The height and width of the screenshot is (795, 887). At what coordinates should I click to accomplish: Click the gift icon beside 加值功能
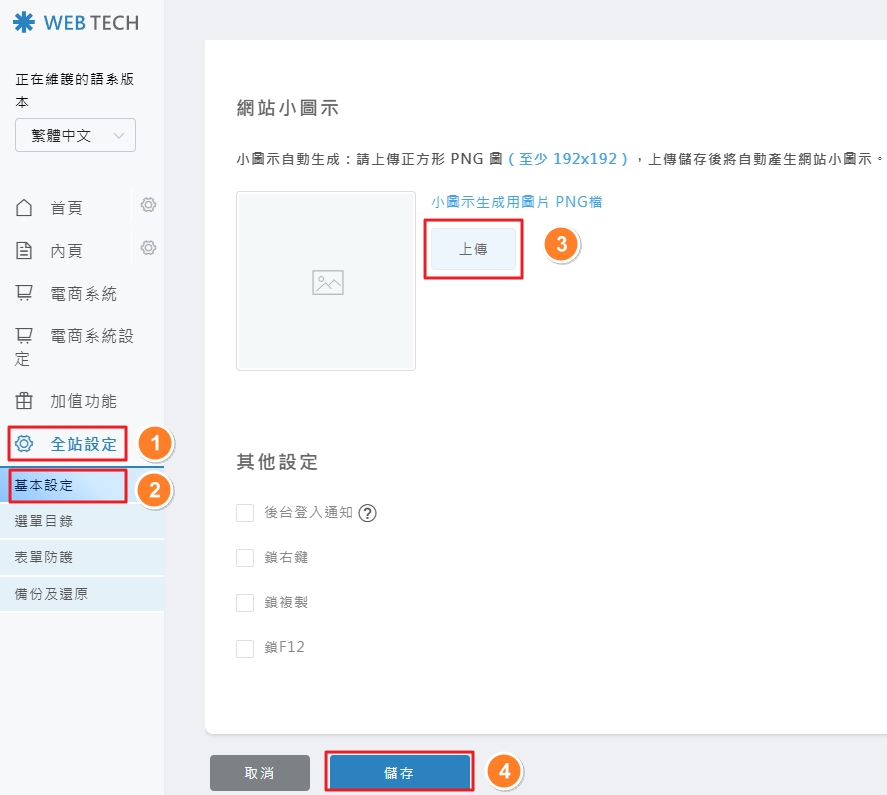(25, 401)
